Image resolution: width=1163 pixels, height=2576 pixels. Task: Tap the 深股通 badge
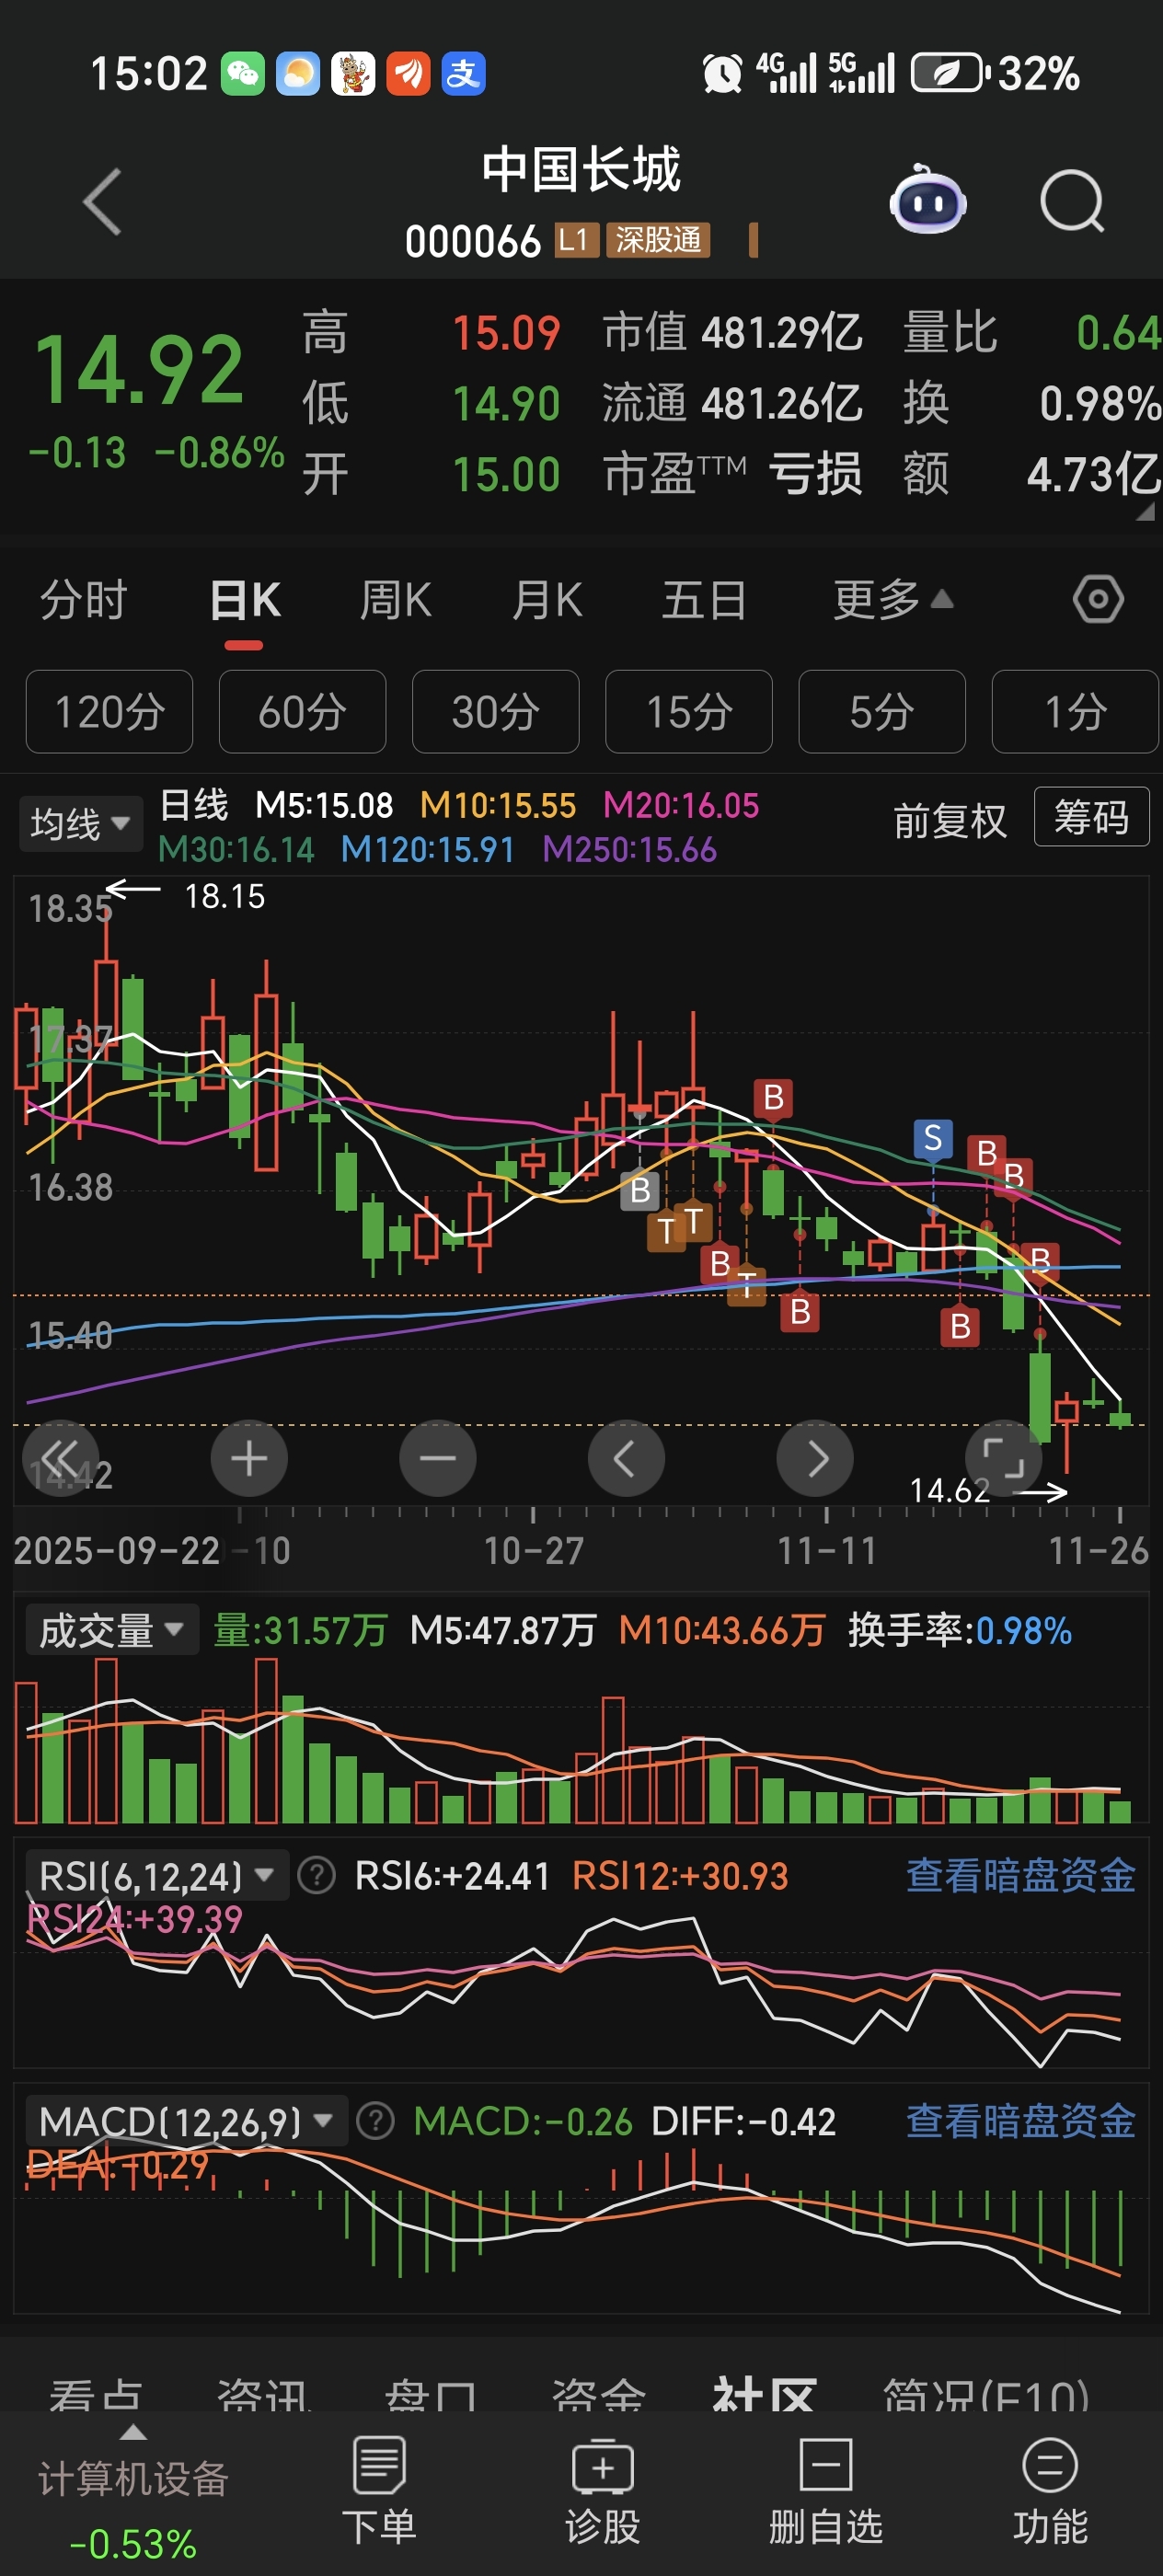tap(658, 240)
